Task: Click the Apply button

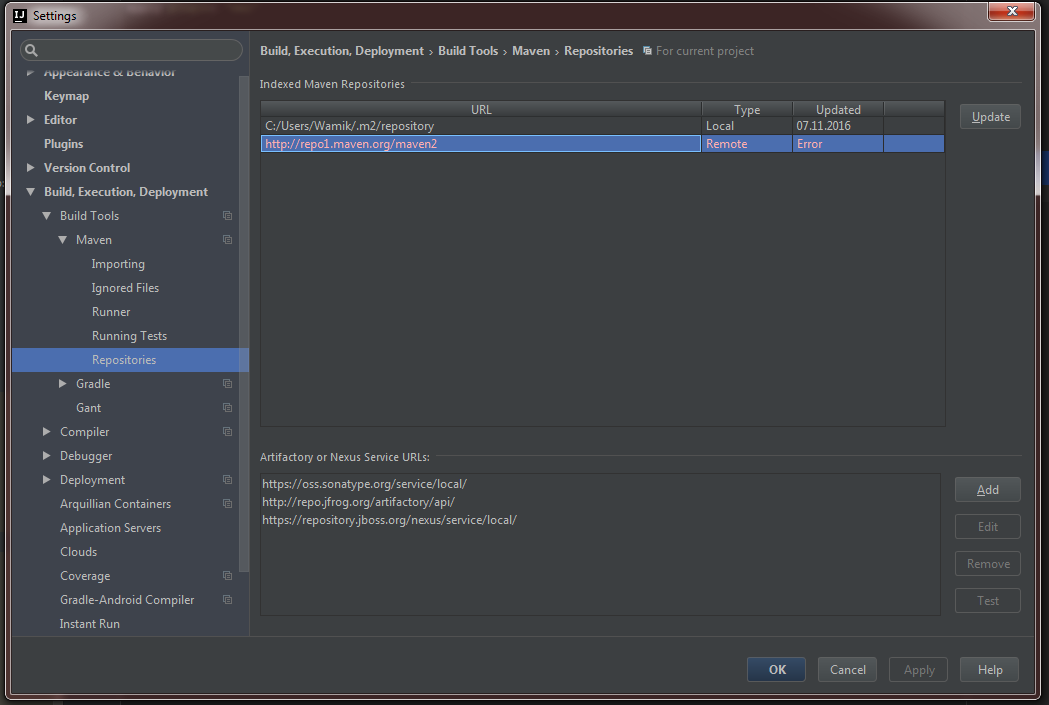Action: (919, 670)
